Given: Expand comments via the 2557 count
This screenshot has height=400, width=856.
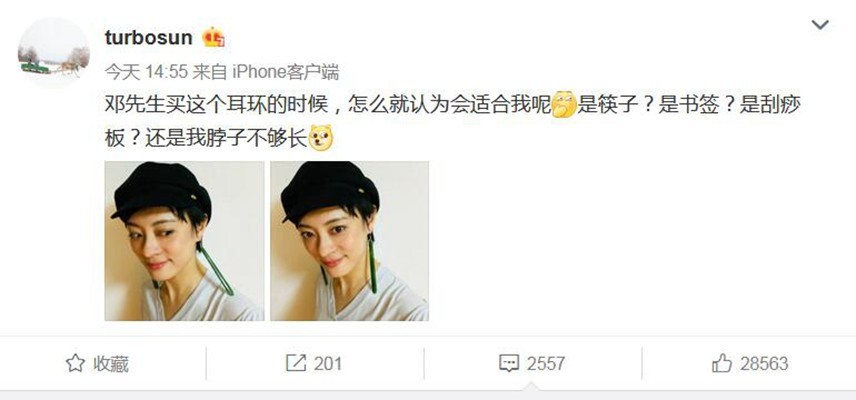Looking at the screenshot, I should point(545,363).
